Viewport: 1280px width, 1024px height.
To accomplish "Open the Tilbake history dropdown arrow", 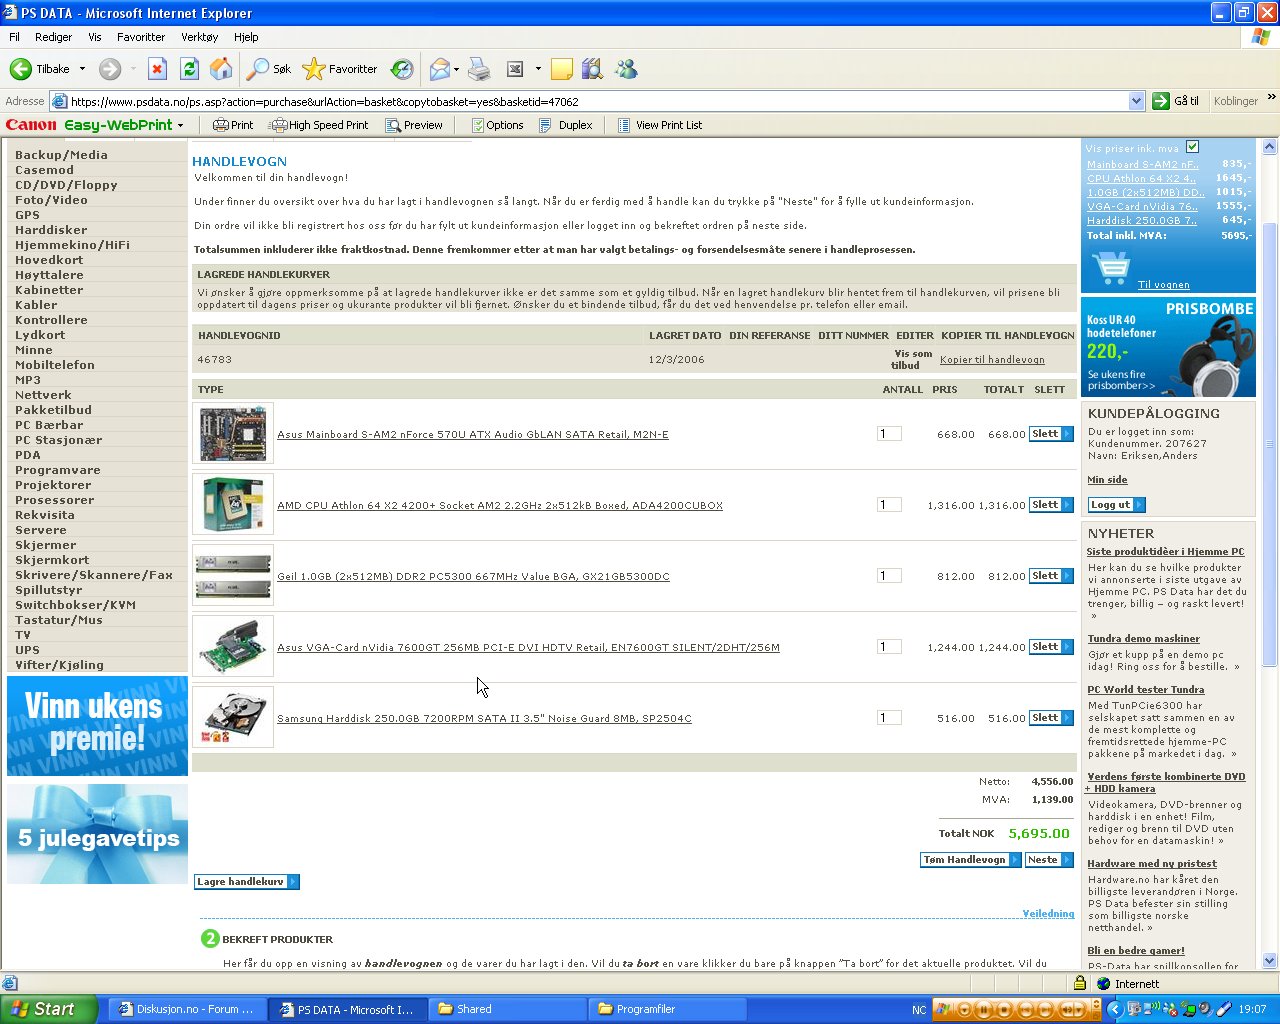I will point(82,69).
